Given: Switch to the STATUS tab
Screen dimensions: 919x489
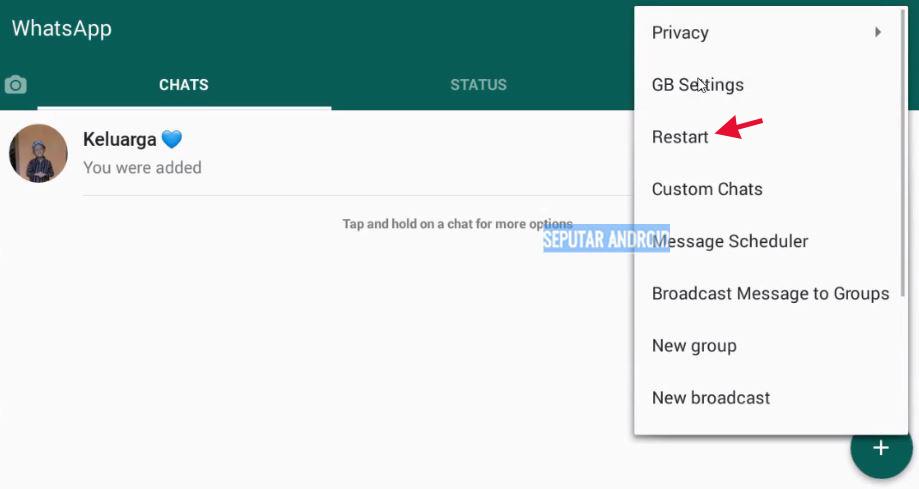Looking at the screenshot, I should coord(478,85).
